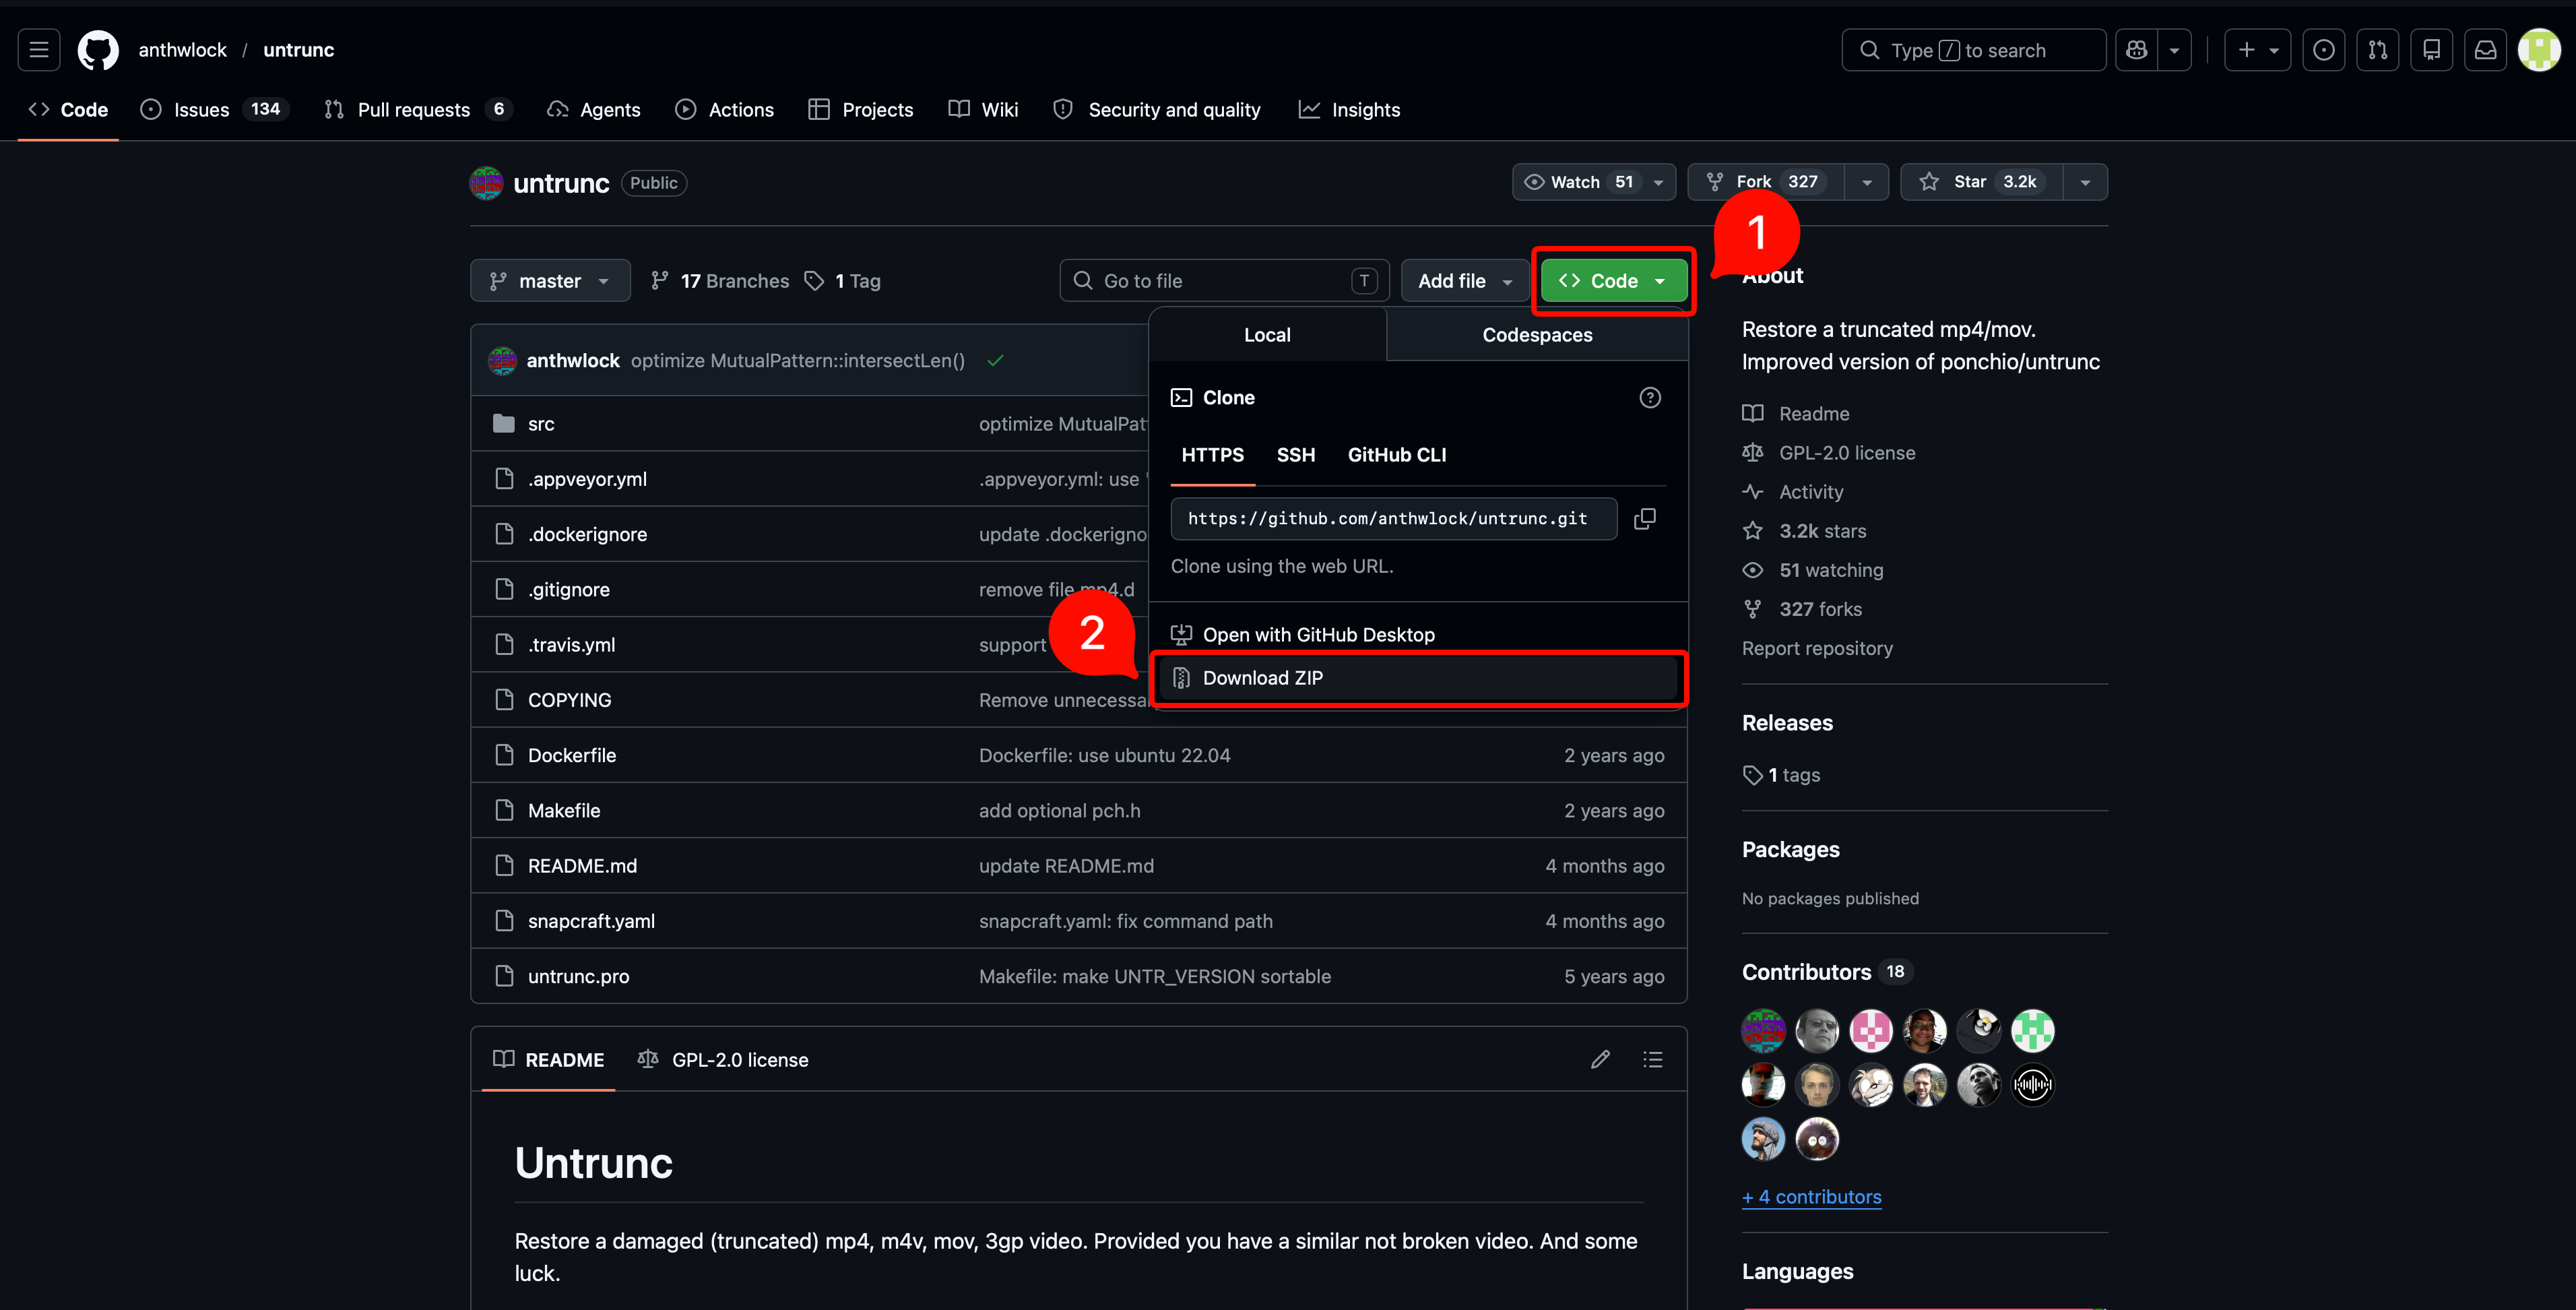The image size is (2576, 1310).
Task: View 1 Tag link
Action: point(844,281)
